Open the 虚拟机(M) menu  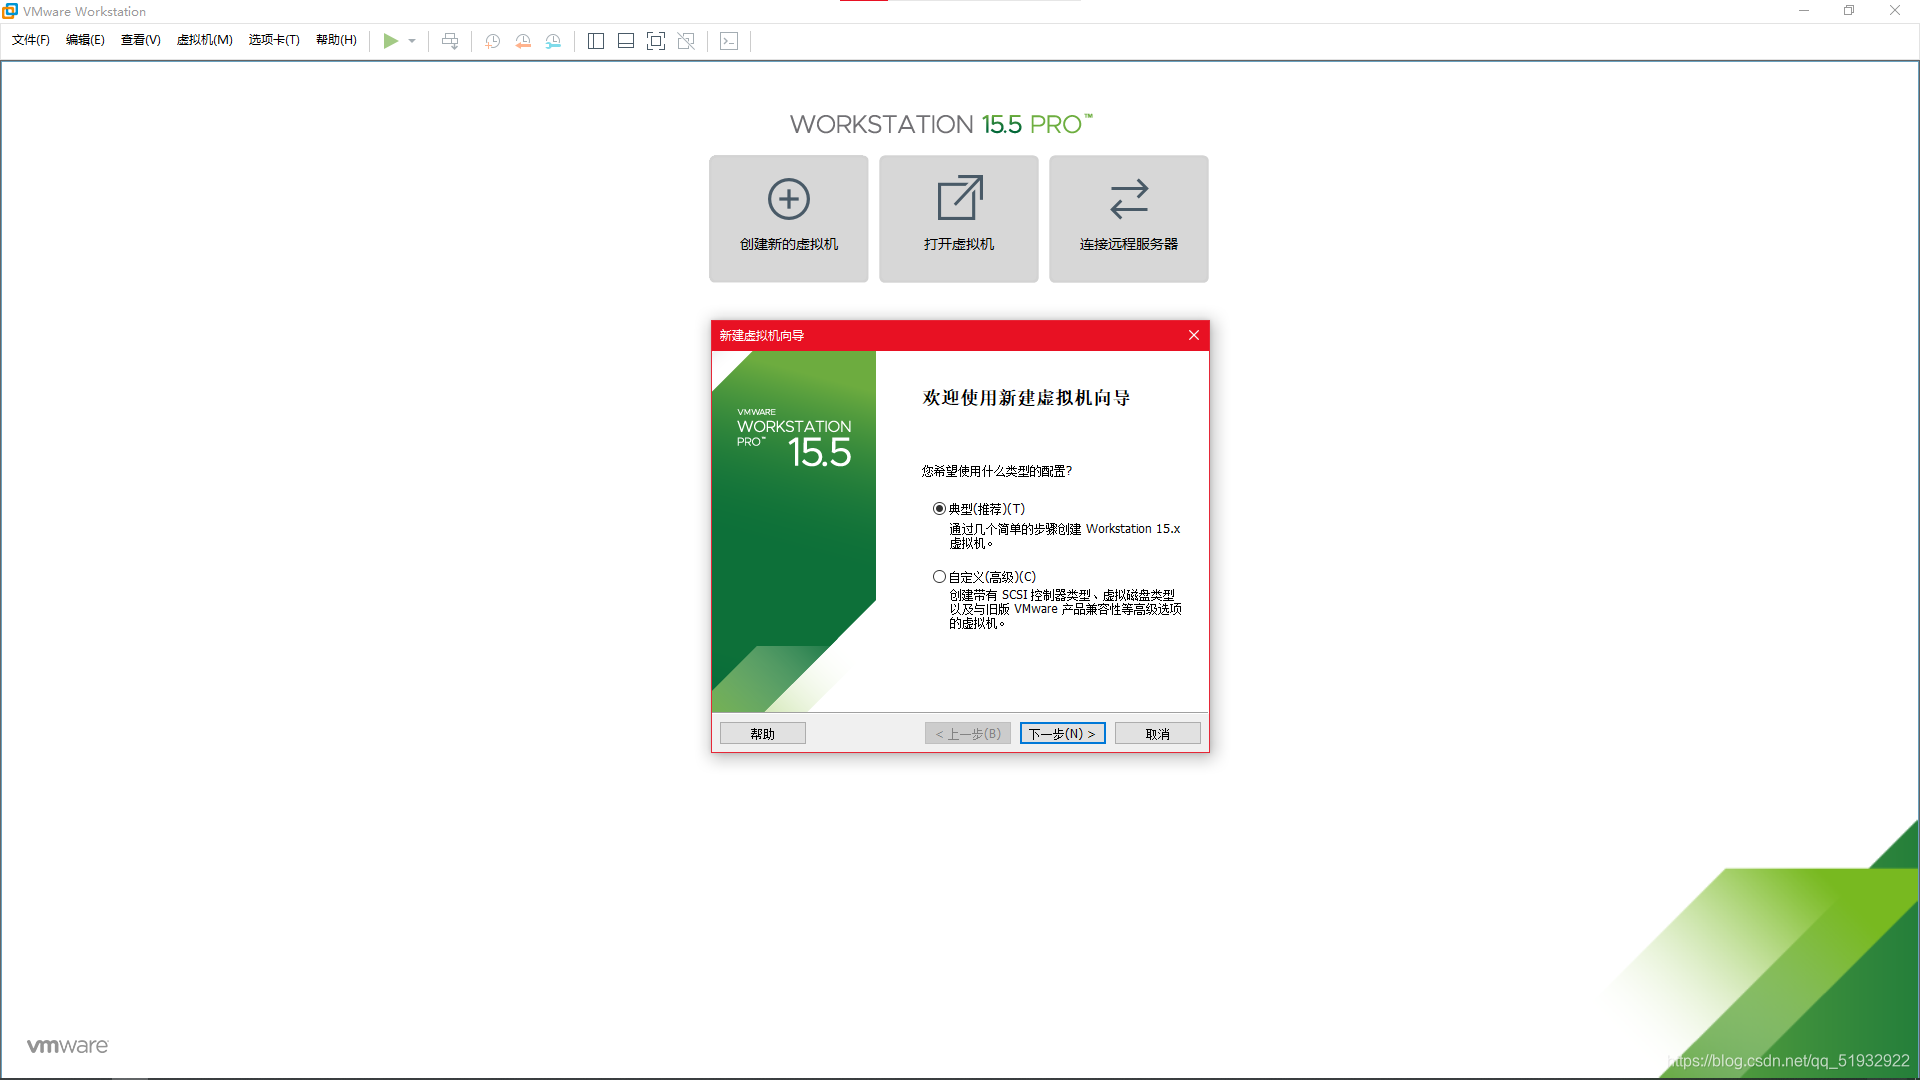pos(204,41)
